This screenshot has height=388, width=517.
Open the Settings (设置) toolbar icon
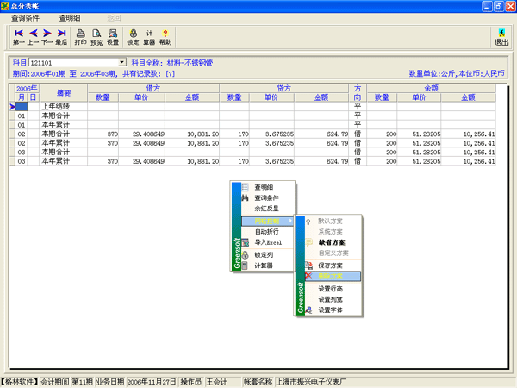click(x=113, y=37)
